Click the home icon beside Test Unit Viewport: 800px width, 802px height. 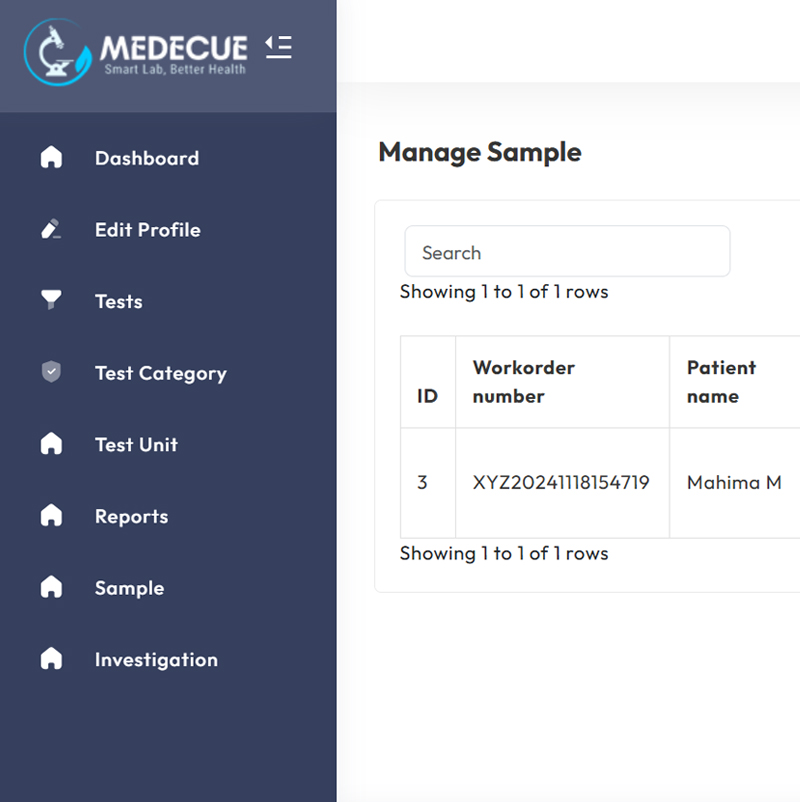pos(51,445)
